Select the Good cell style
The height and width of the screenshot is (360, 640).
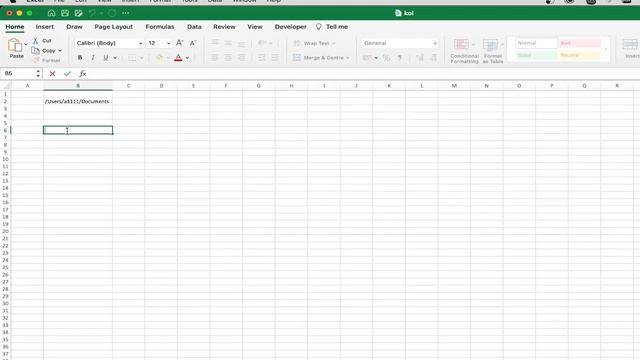point(536,55)
